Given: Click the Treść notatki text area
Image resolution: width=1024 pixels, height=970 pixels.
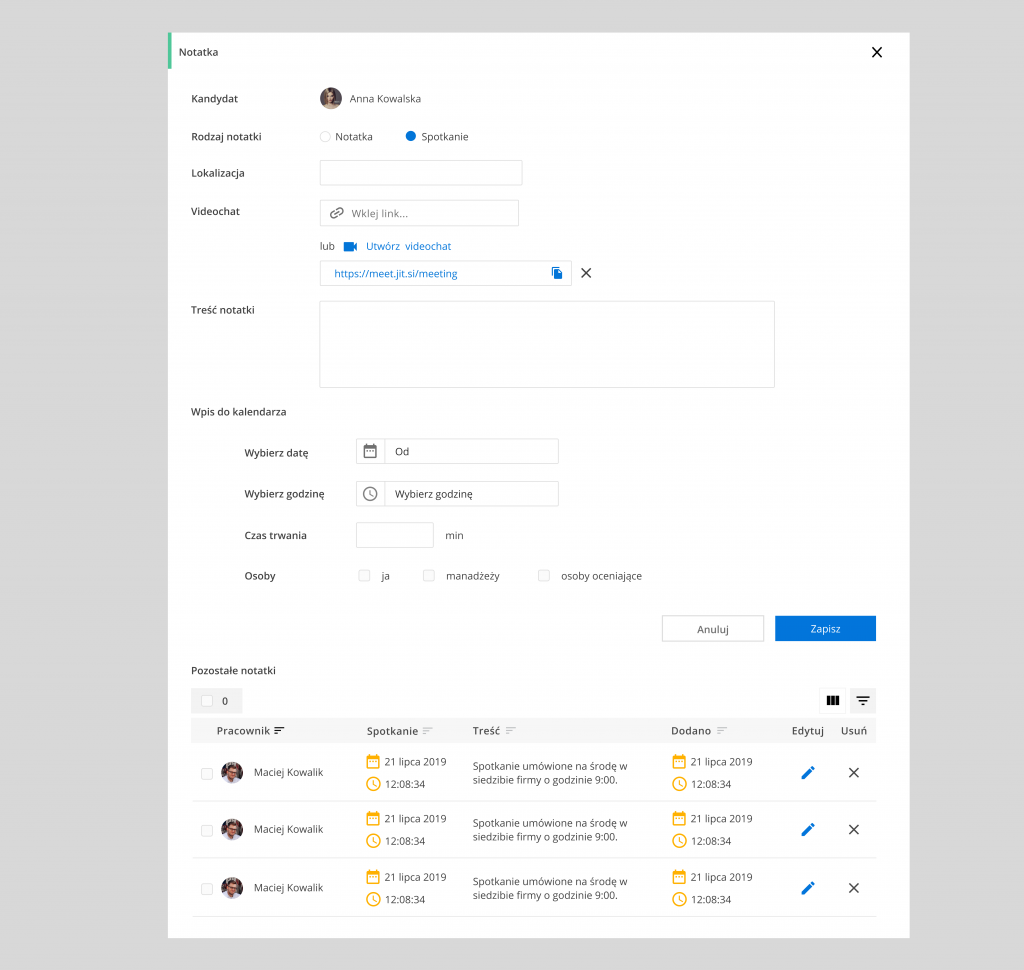Looking at the screenshot, I should [547, 344].
